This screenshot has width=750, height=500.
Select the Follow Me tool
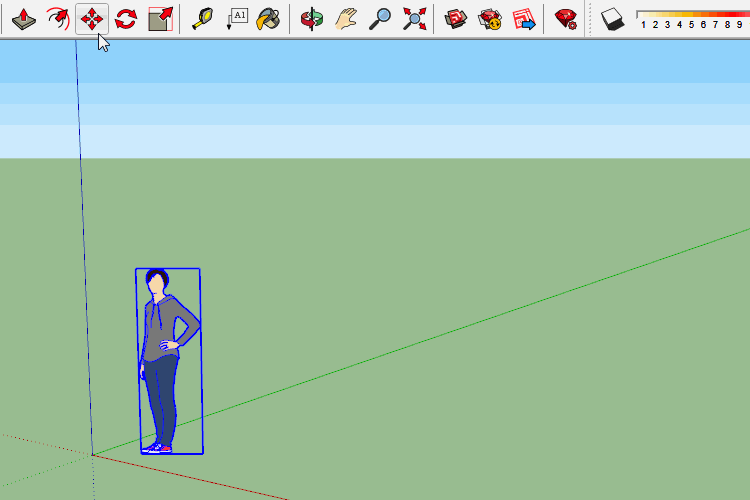pyautogui.click(x=58, y=18)
